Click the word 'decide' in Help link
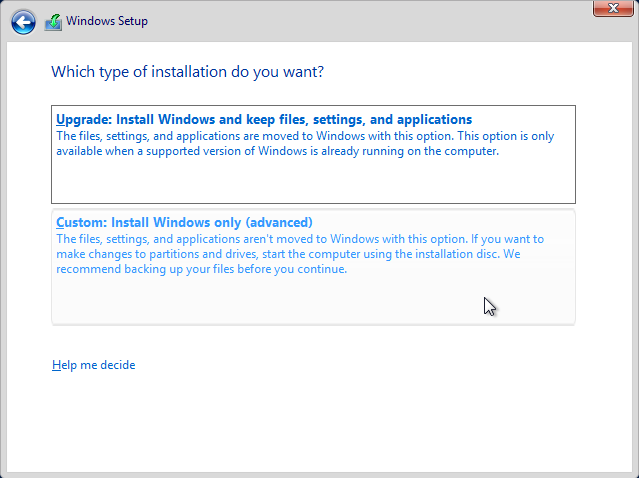Image resolution: width=639 pixels, height=478 pixels. tap(117, 365)
